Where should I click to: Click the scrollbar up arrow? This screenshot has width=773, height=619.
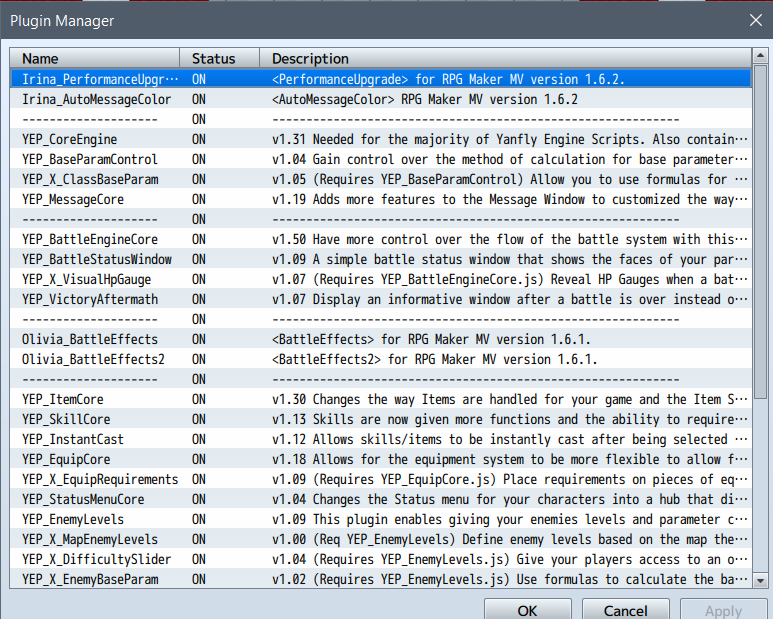tap(760, 56)
